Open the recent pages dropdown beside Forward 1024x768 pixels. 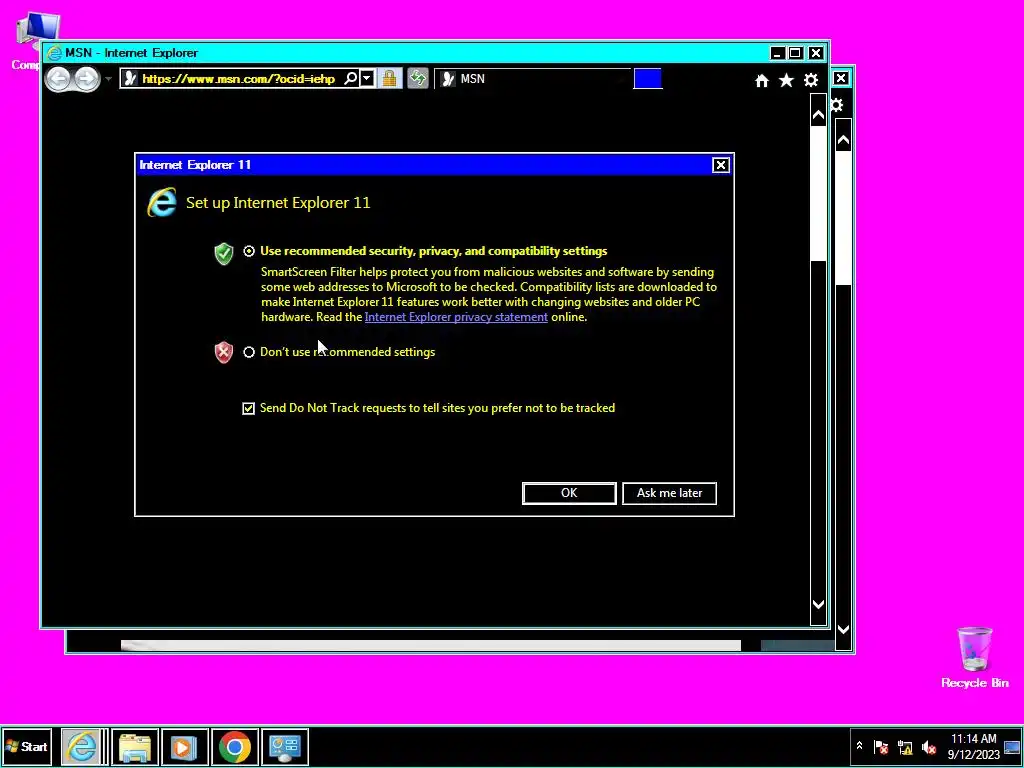108,79
